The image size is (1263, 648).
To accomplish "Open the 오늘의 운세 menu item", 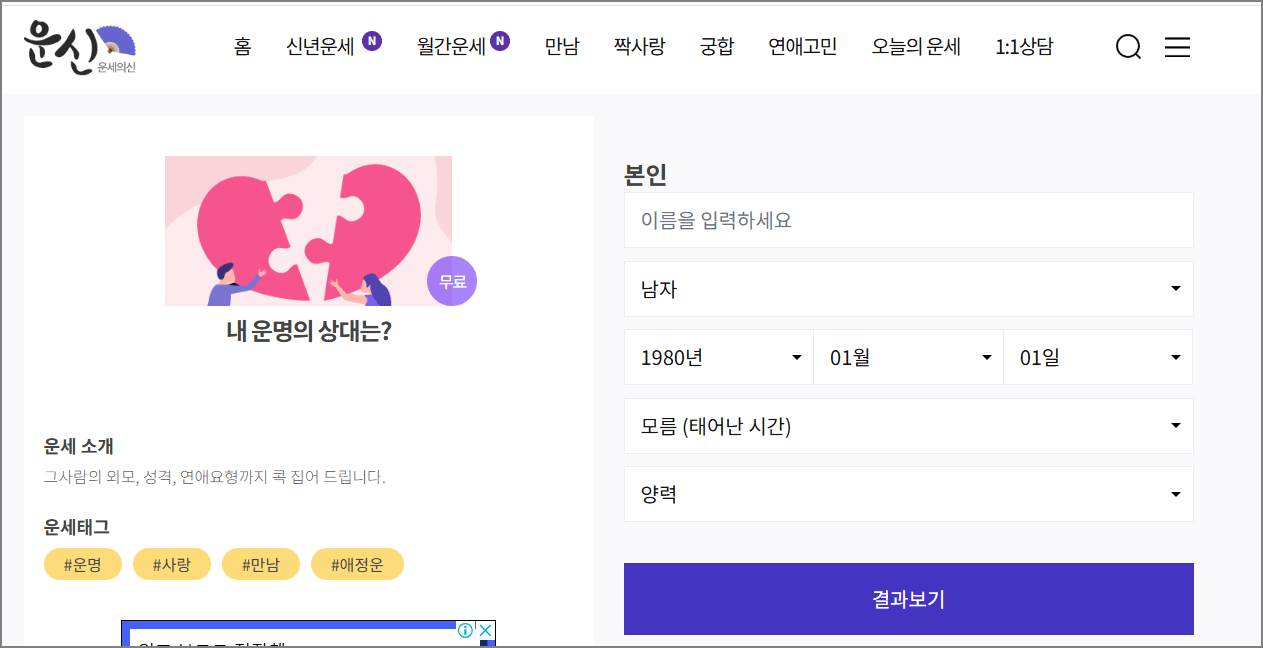I will point(915,46).
